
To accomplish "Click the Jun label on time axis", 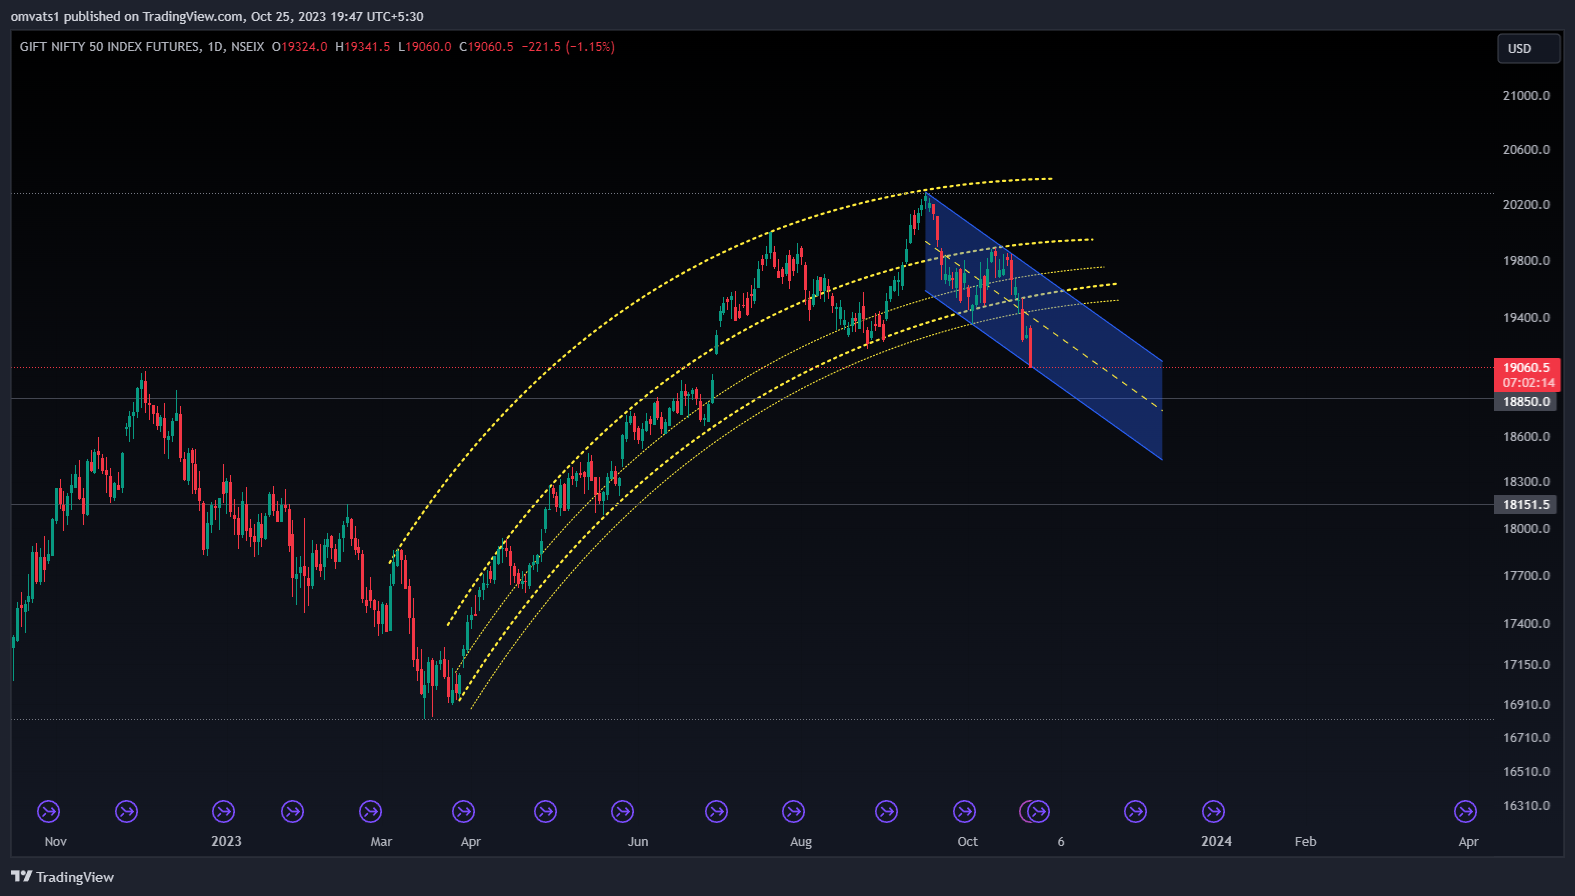I will pyautogui.click(x=638, y=842).
